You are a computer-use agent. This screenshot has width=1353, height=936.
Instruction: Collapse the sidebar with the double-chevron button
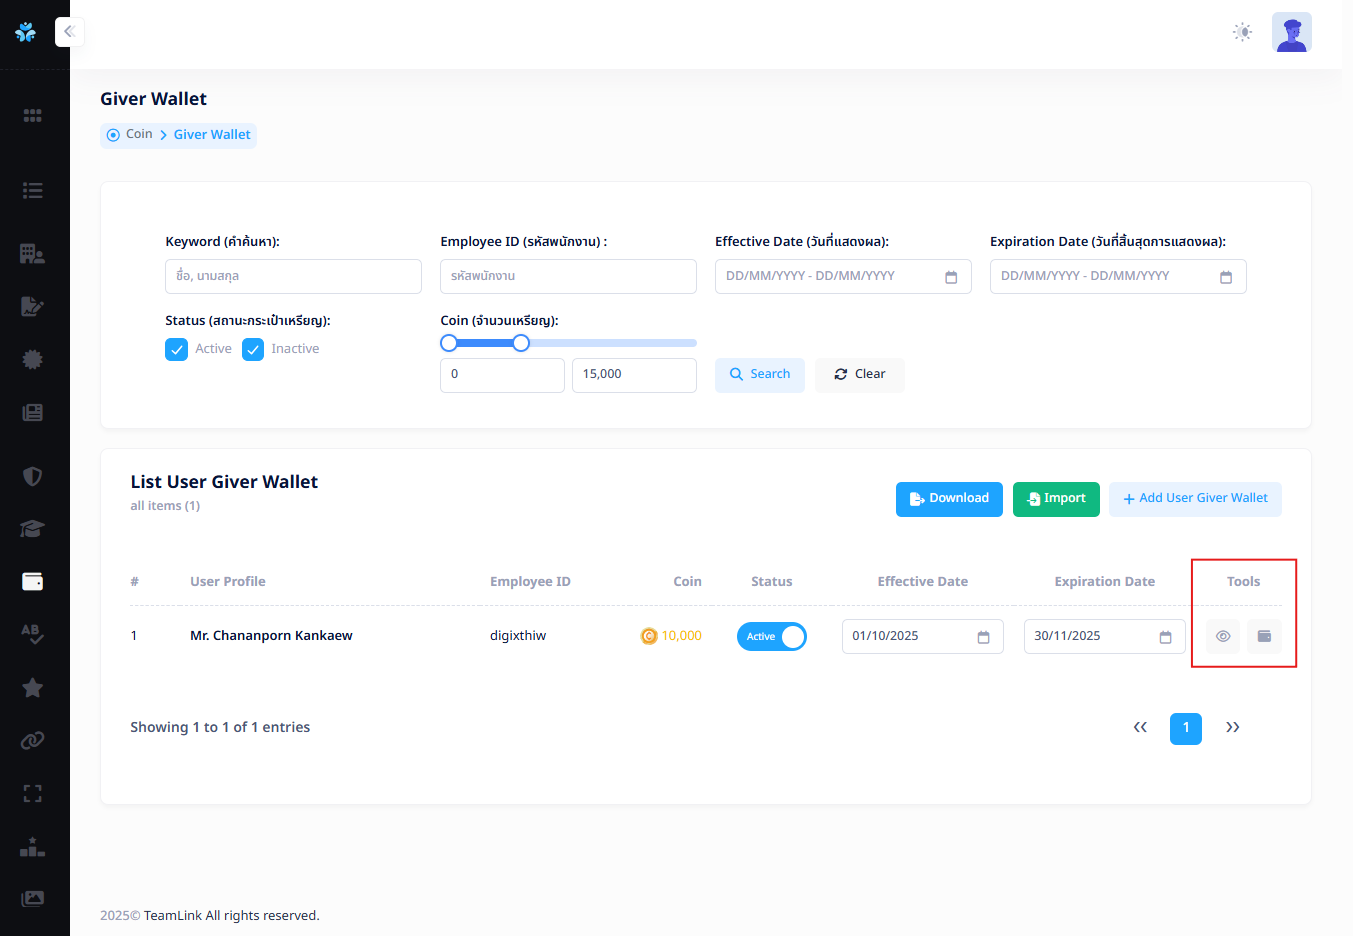point(69,32)
